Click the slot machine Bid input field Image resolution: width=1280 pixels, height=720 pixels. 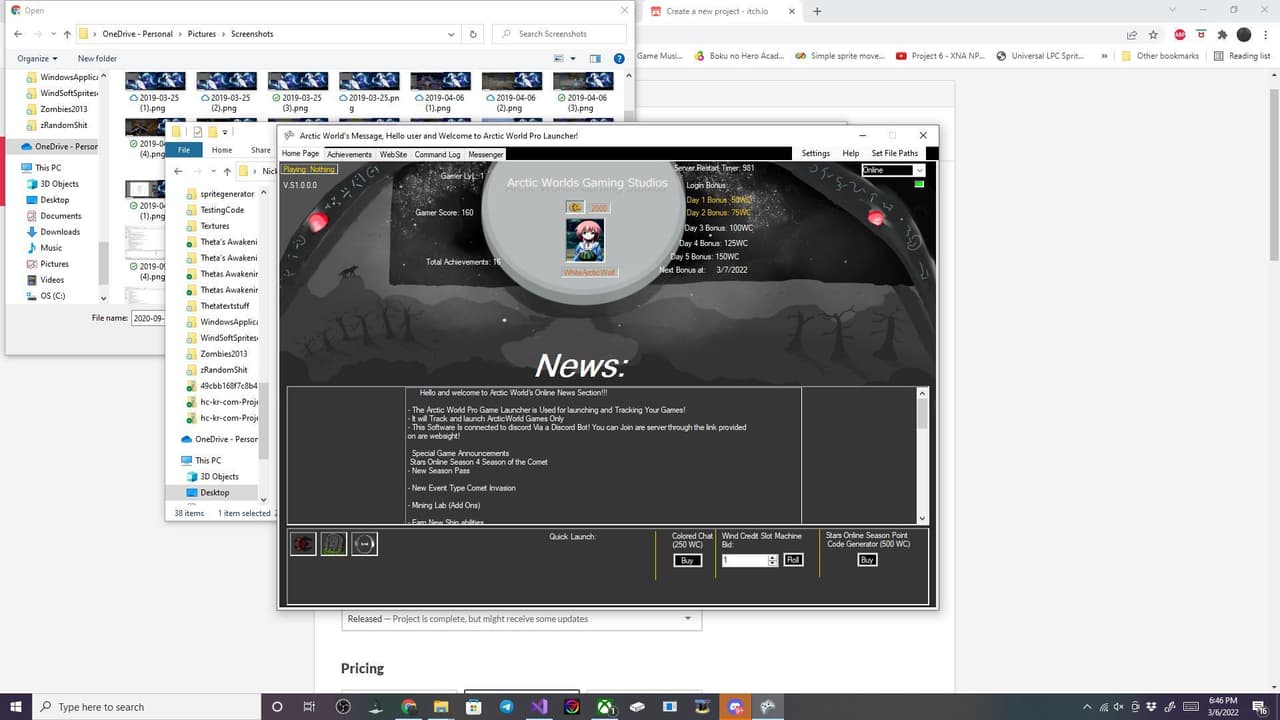pyautogui.click(x=744, y=561)
